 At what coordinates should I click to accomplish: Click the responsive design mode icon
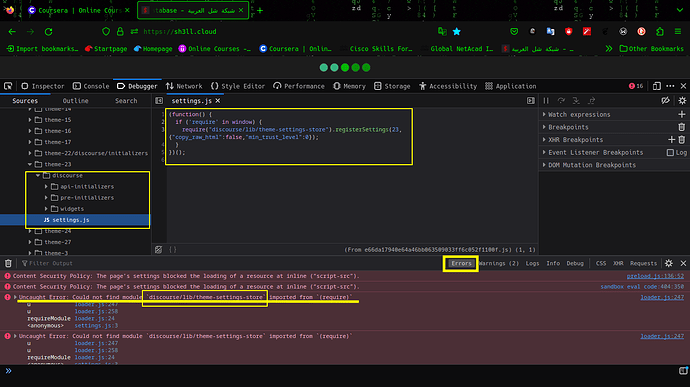(x=657, y=86)
